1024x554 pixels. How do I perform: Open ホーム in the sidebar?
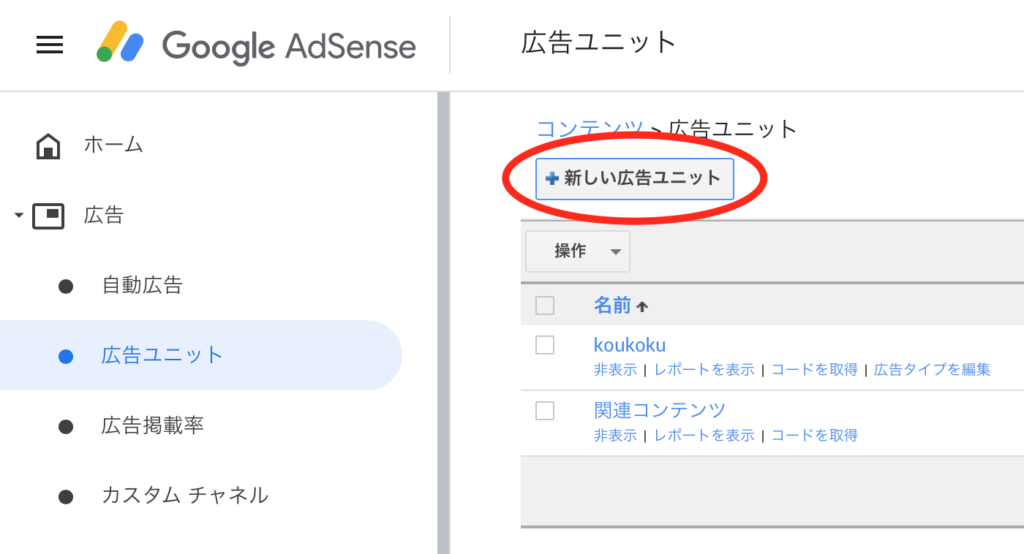point(113,144)
